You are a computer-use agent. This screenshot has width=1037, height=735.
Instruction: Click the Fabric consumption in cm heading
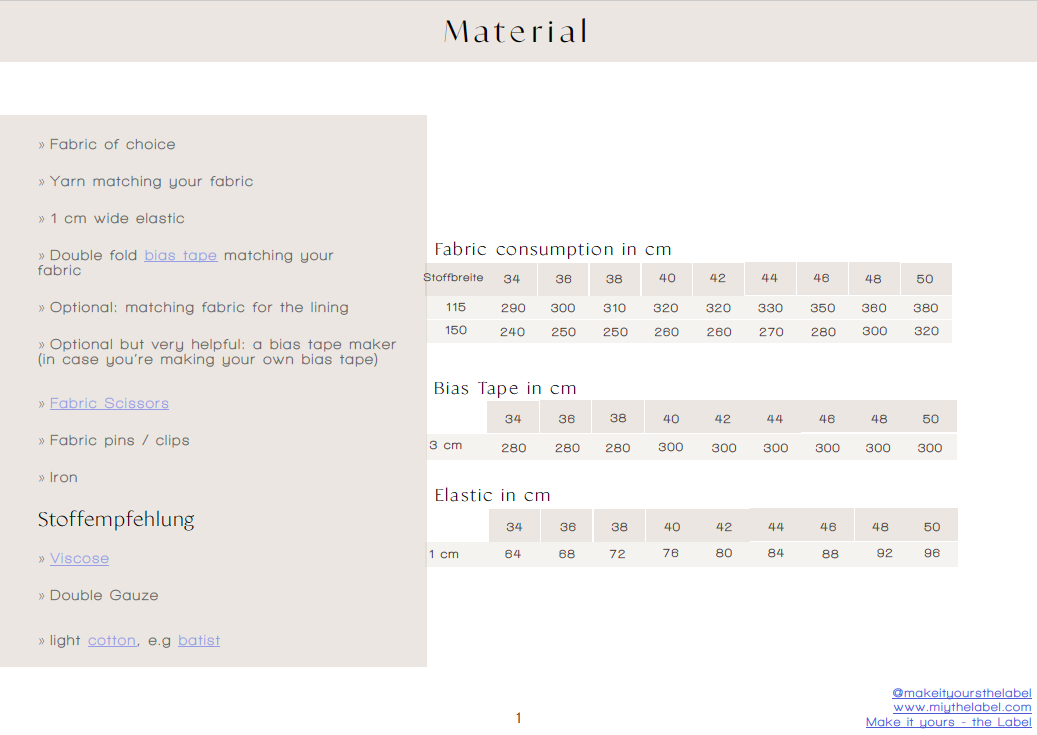552,250
